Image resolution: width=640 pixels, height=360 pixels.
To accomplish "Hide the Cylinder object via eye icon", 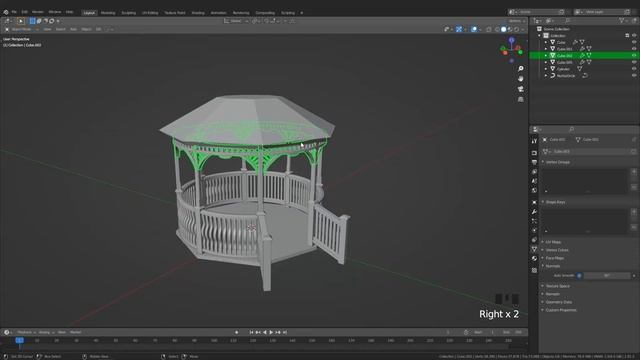I will point(634,69).
